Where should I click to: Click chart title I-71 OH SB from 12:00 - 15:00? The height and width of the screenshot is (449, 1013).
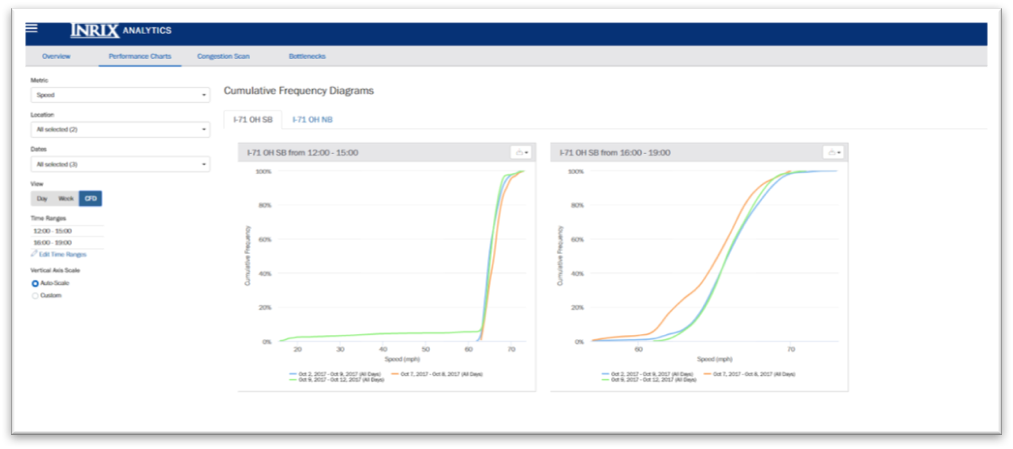[303, 152]
